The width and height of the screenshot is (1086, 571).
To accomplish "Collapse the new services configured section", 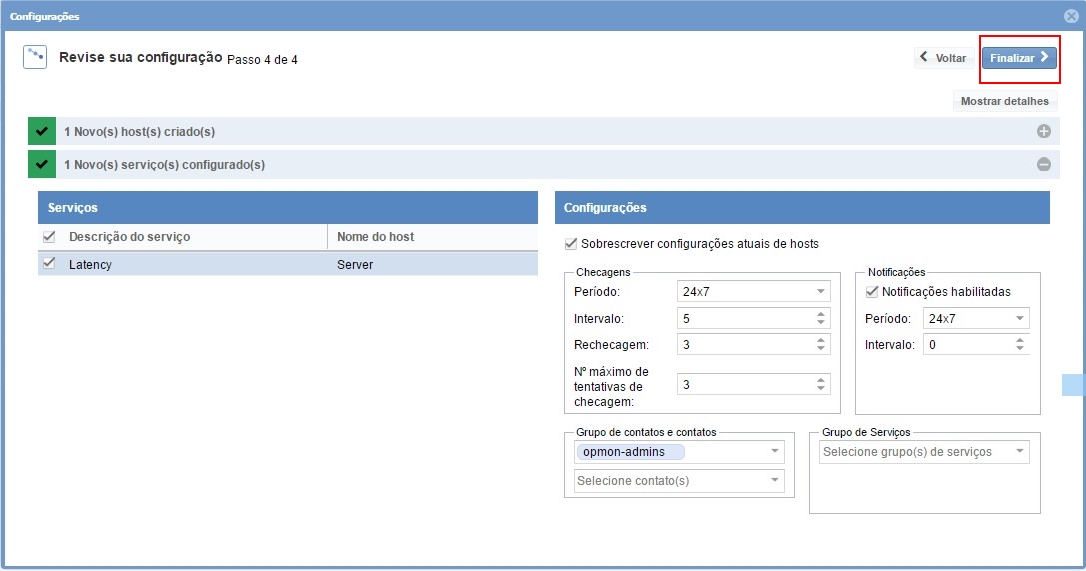I will 1043,164.
